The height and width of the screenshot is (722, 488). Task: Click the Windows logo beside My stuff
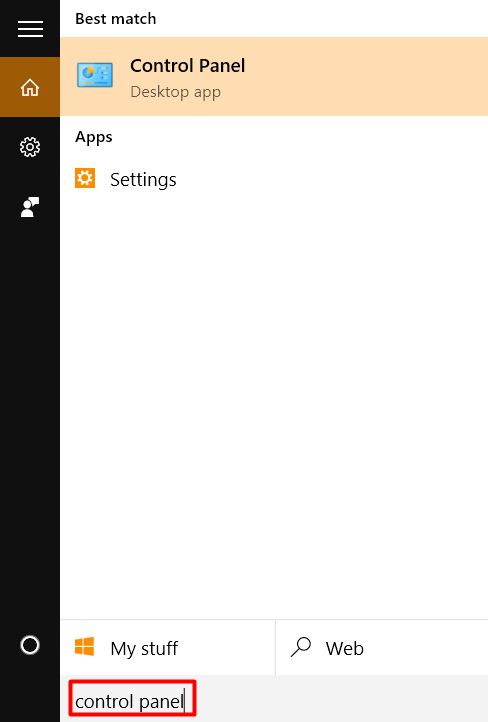(85, 647)
